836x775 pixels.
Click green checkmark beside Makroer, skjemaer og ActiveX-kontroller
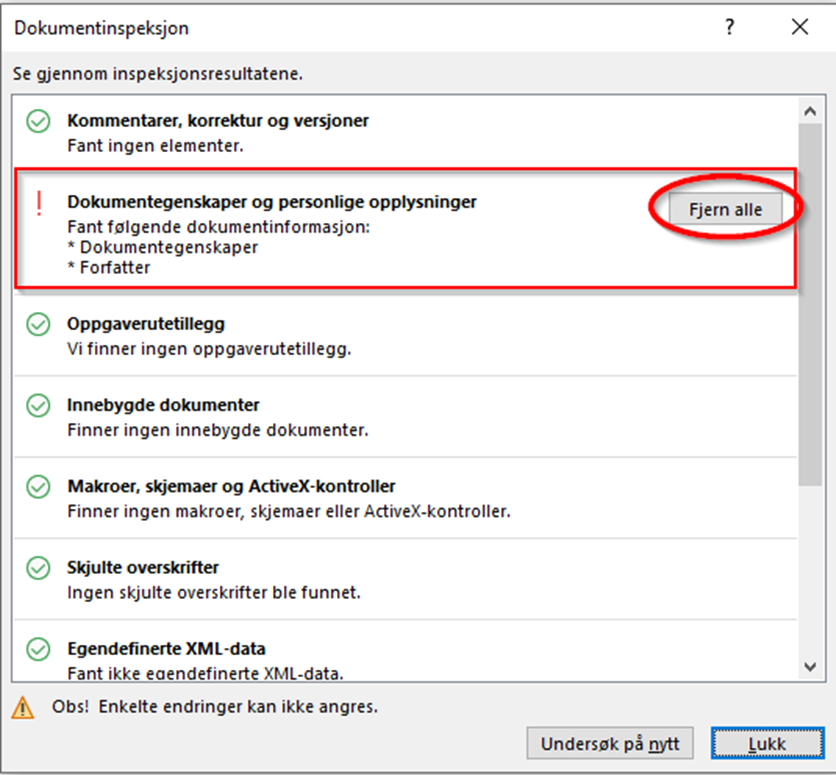coord(38,487)
